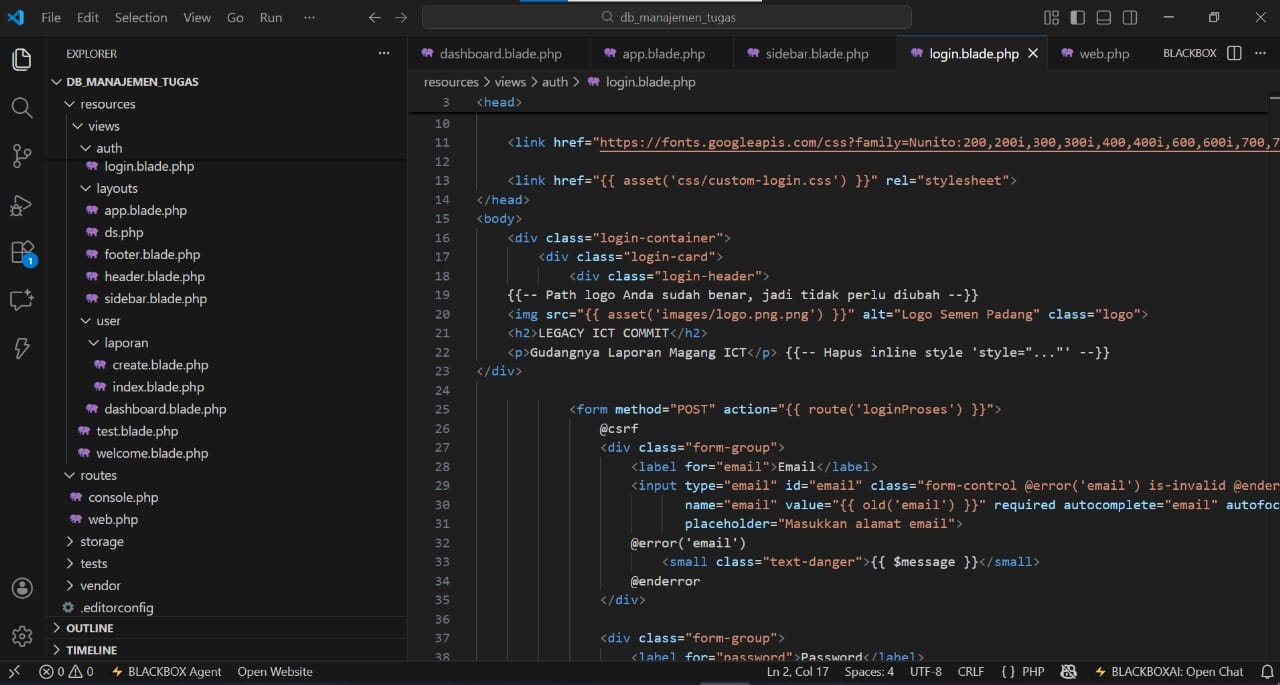Open the Extensions view icon
1280x685 pixels.
22,252
